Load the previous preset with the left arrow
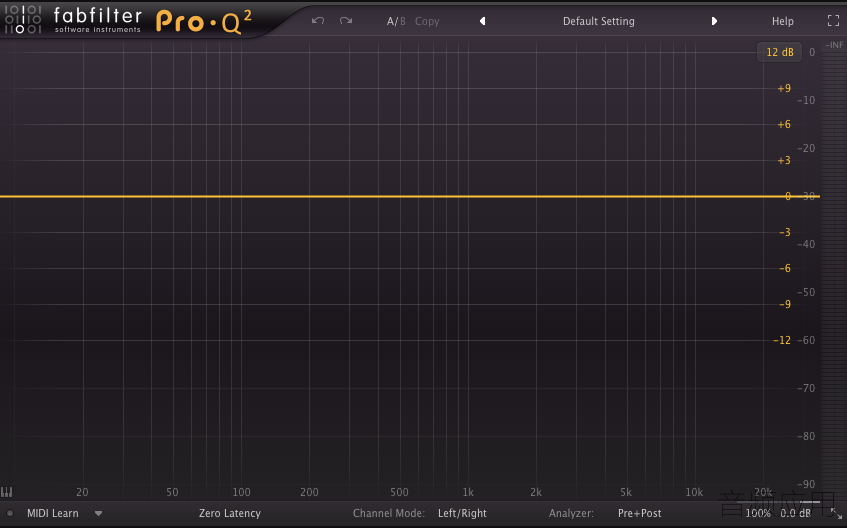The height and width of the screenshot is (528, 847). [482, 21]
